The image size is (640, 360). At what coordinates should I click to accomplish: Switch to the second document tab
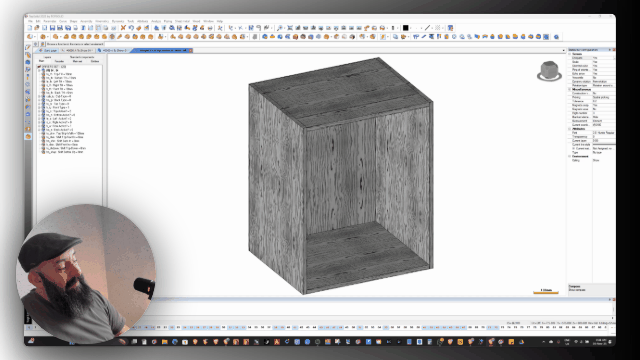pos(78,50)
